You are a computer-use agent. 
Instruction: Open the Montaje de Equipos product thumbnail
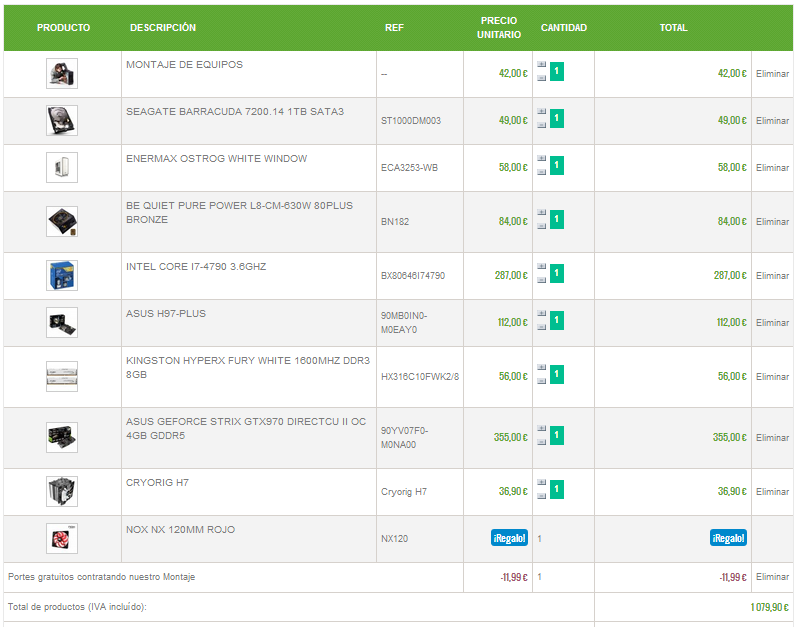(62, 73)
